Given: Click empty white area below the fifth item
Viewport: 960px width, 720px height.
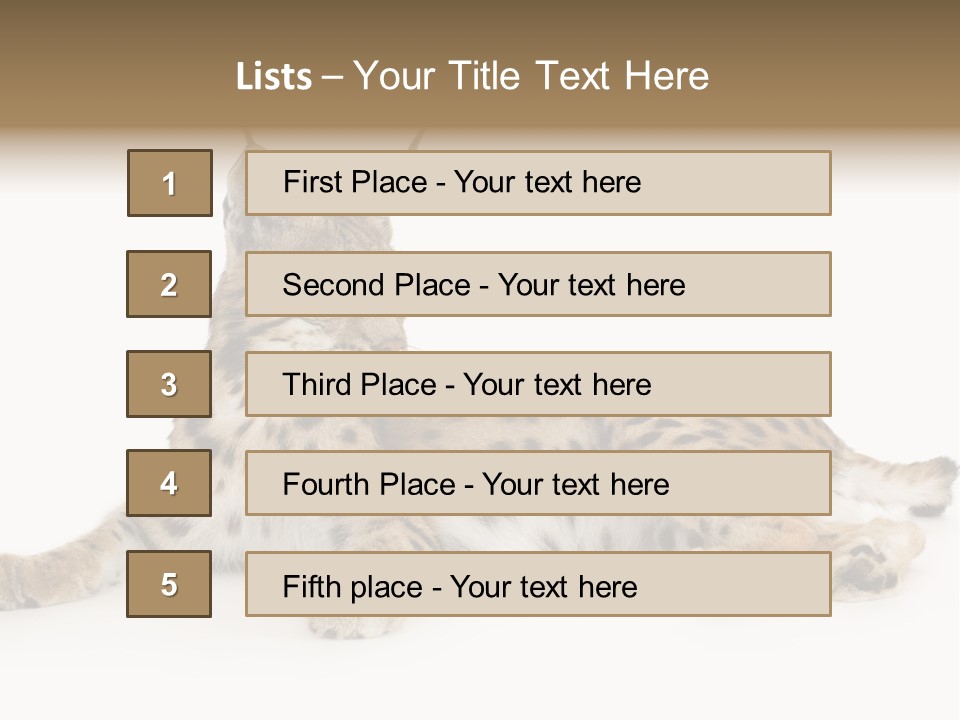Looking at the screenshot, I should [480, 670].
